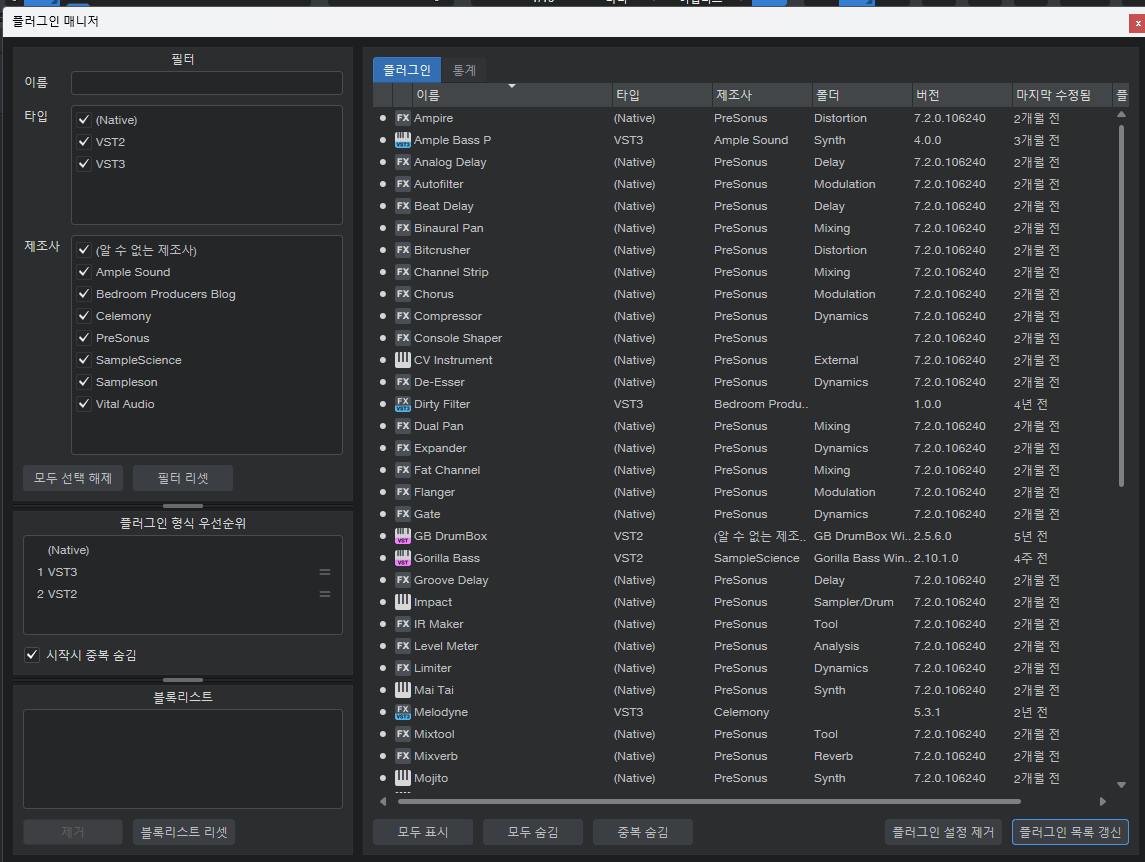Uncheck the Sampleson manufacturer filter
Viewport: 1145px width, 862px height.
(84, 381)
